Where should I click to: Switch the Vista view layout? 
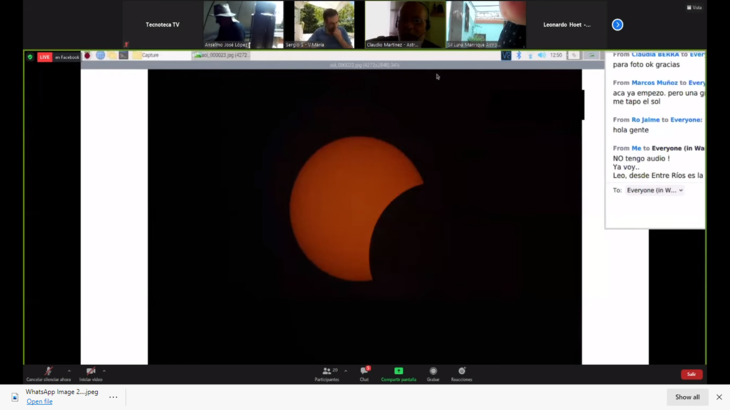[695, 7]
